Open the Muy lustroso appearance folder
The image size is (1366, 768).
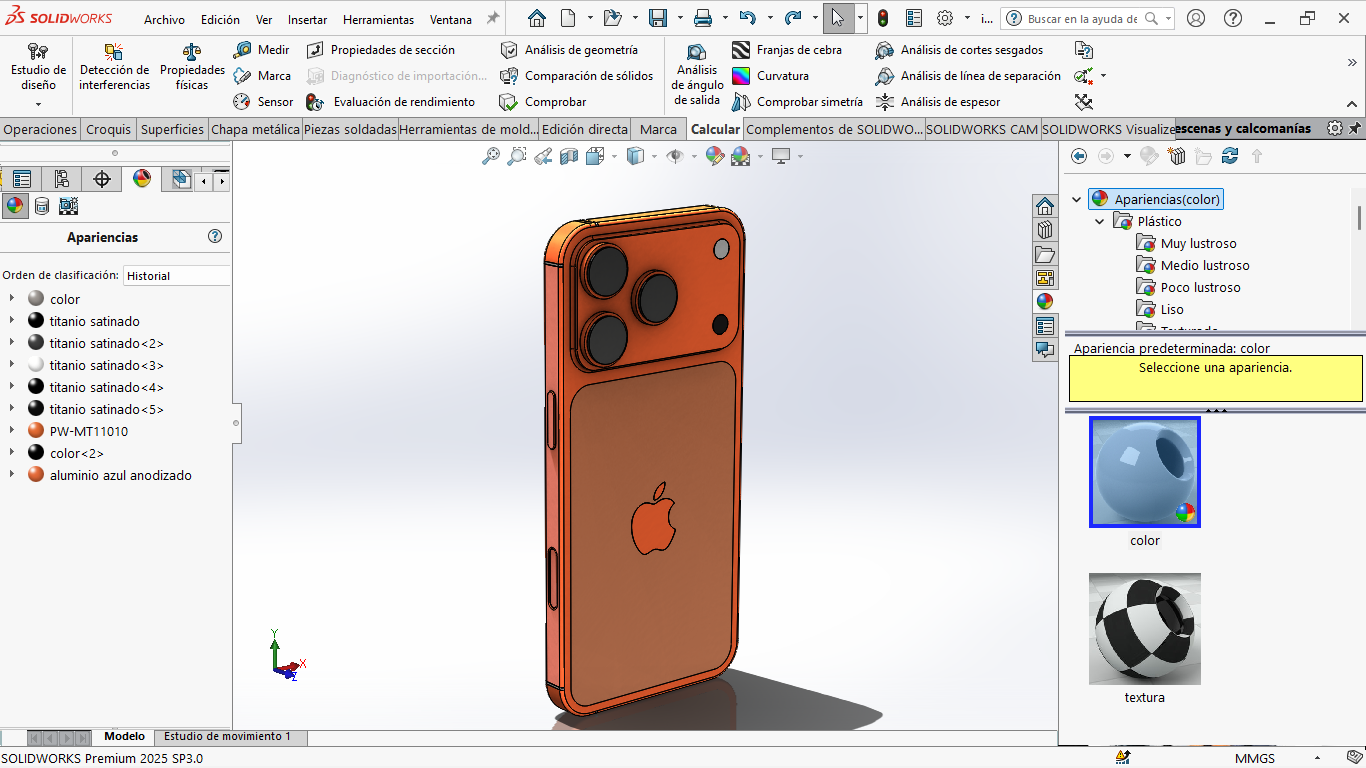(x=1198, y=244)
